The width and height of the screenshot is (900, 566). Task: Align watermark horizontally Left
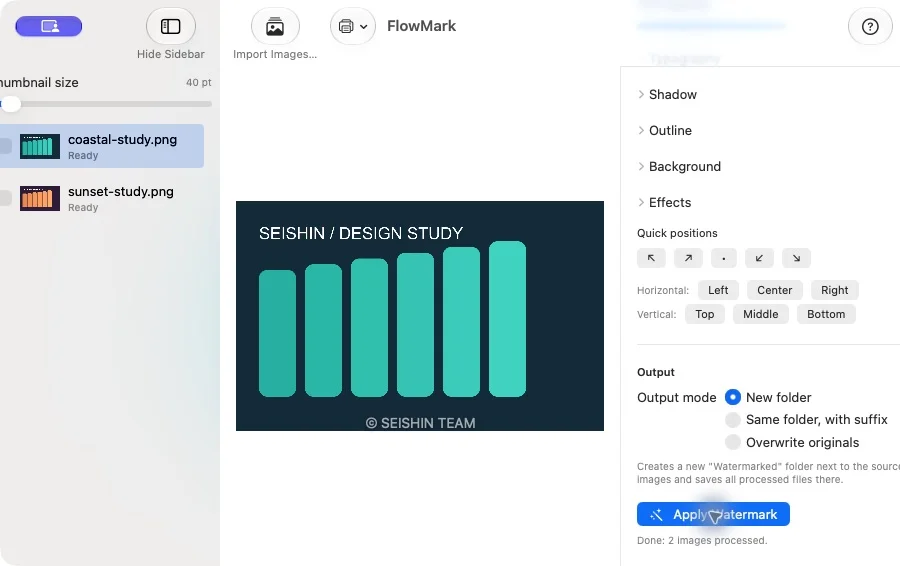tap(718, 290)
